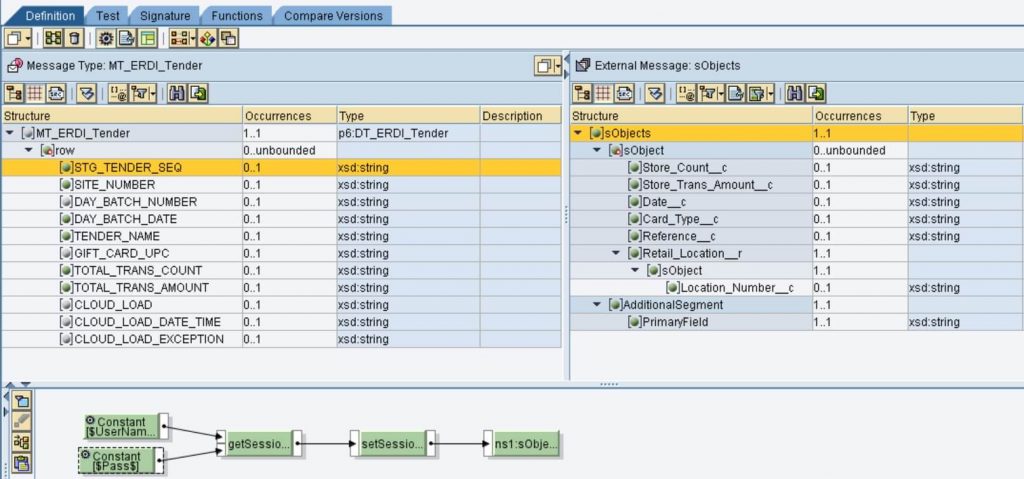Click the binoculars search icon in target pane
The width and height of the screenshot is (1024, 479).
(x=795, y=94)
